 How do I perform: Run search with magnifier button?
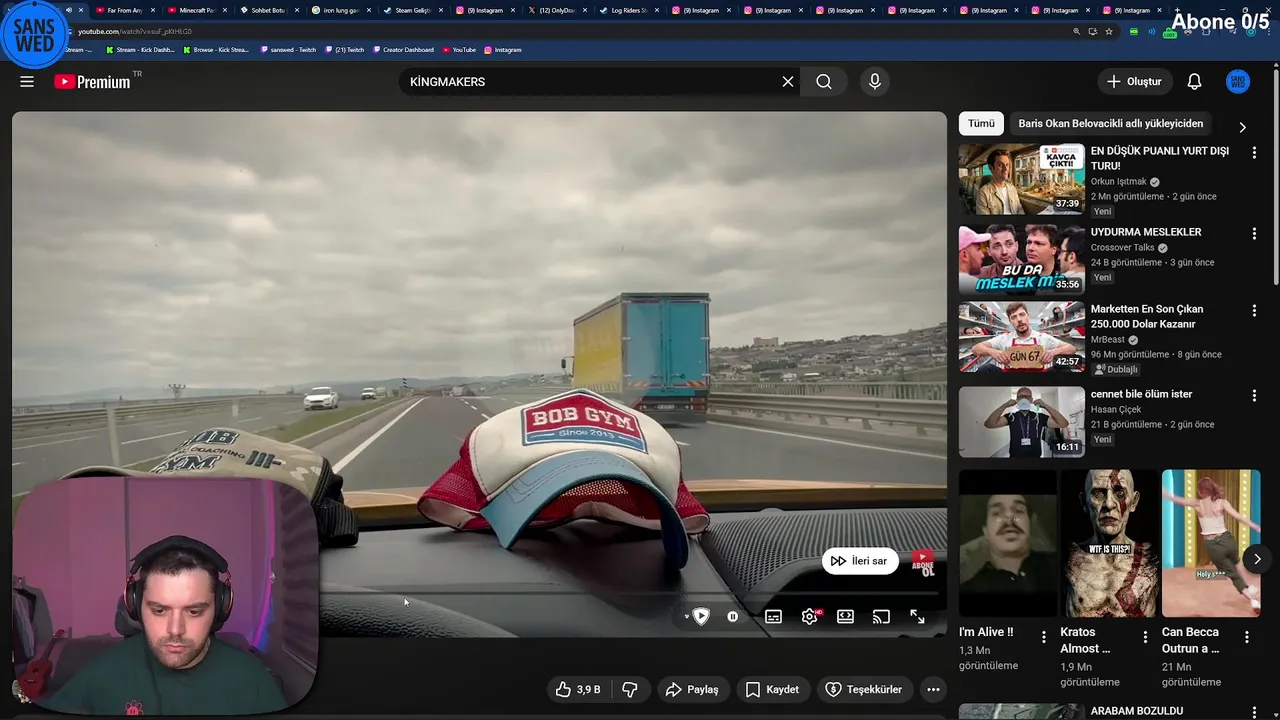tap(824, 82)
